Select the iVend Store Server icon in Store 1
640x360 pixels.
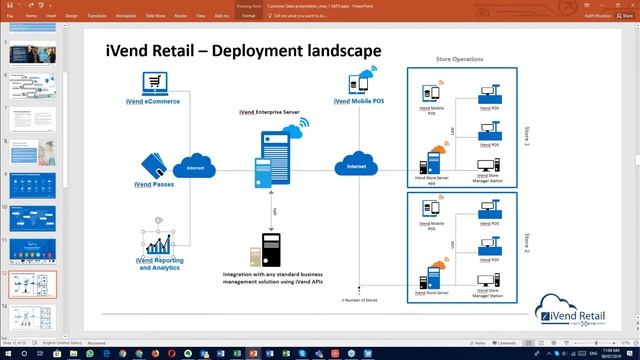(433, 159)
